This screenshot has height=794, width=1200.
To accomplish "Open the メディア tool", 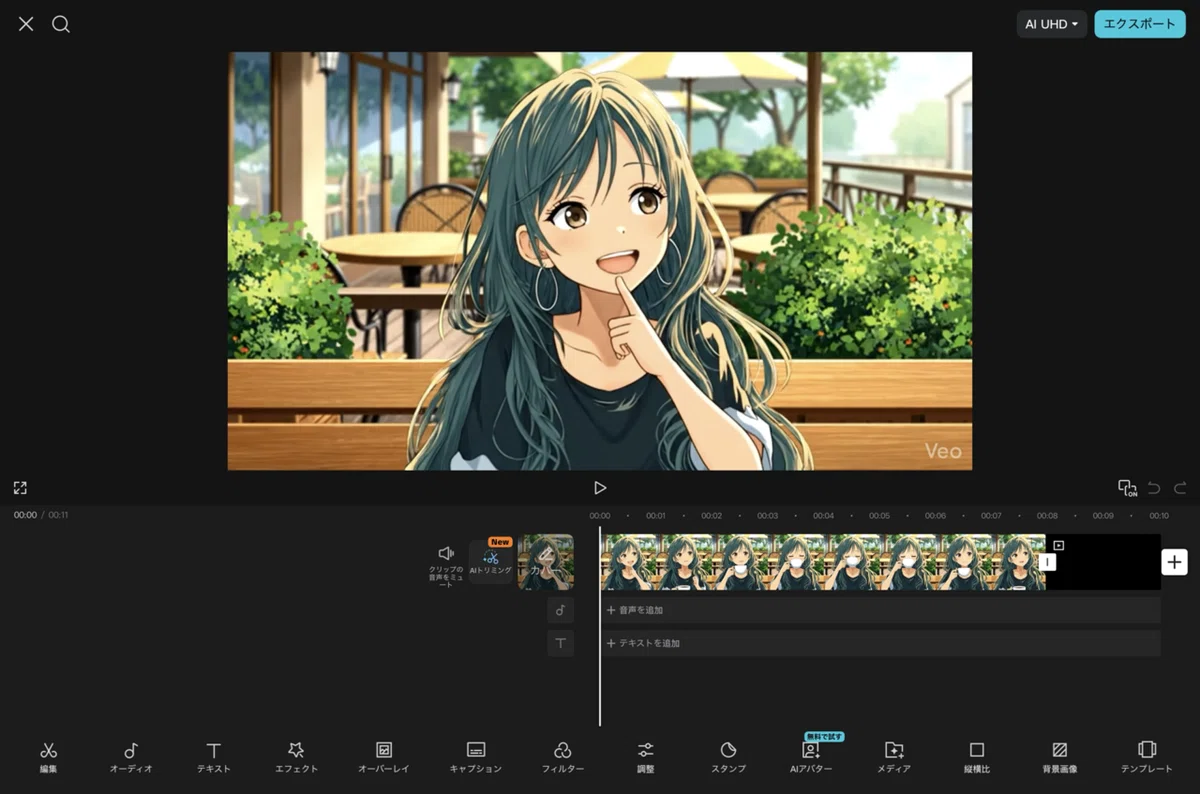I will pos(894,758).
